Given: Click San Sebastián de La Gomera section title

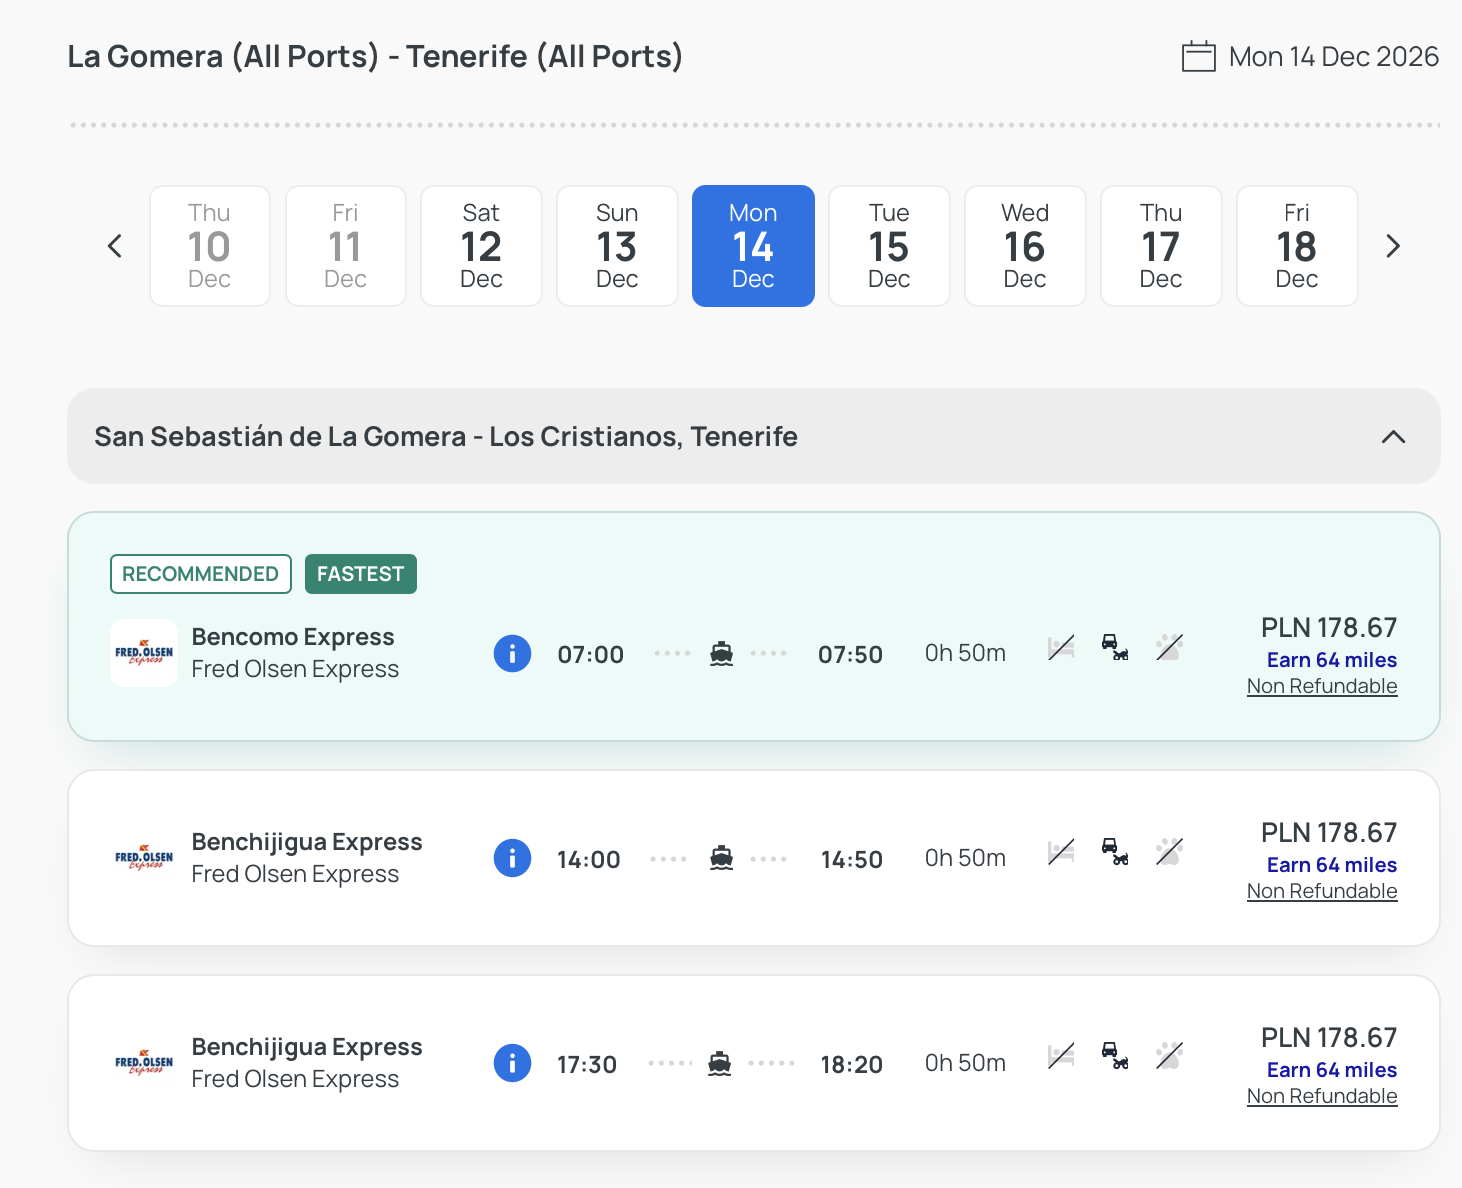Looking at the screenshot, I should [446, 437].
